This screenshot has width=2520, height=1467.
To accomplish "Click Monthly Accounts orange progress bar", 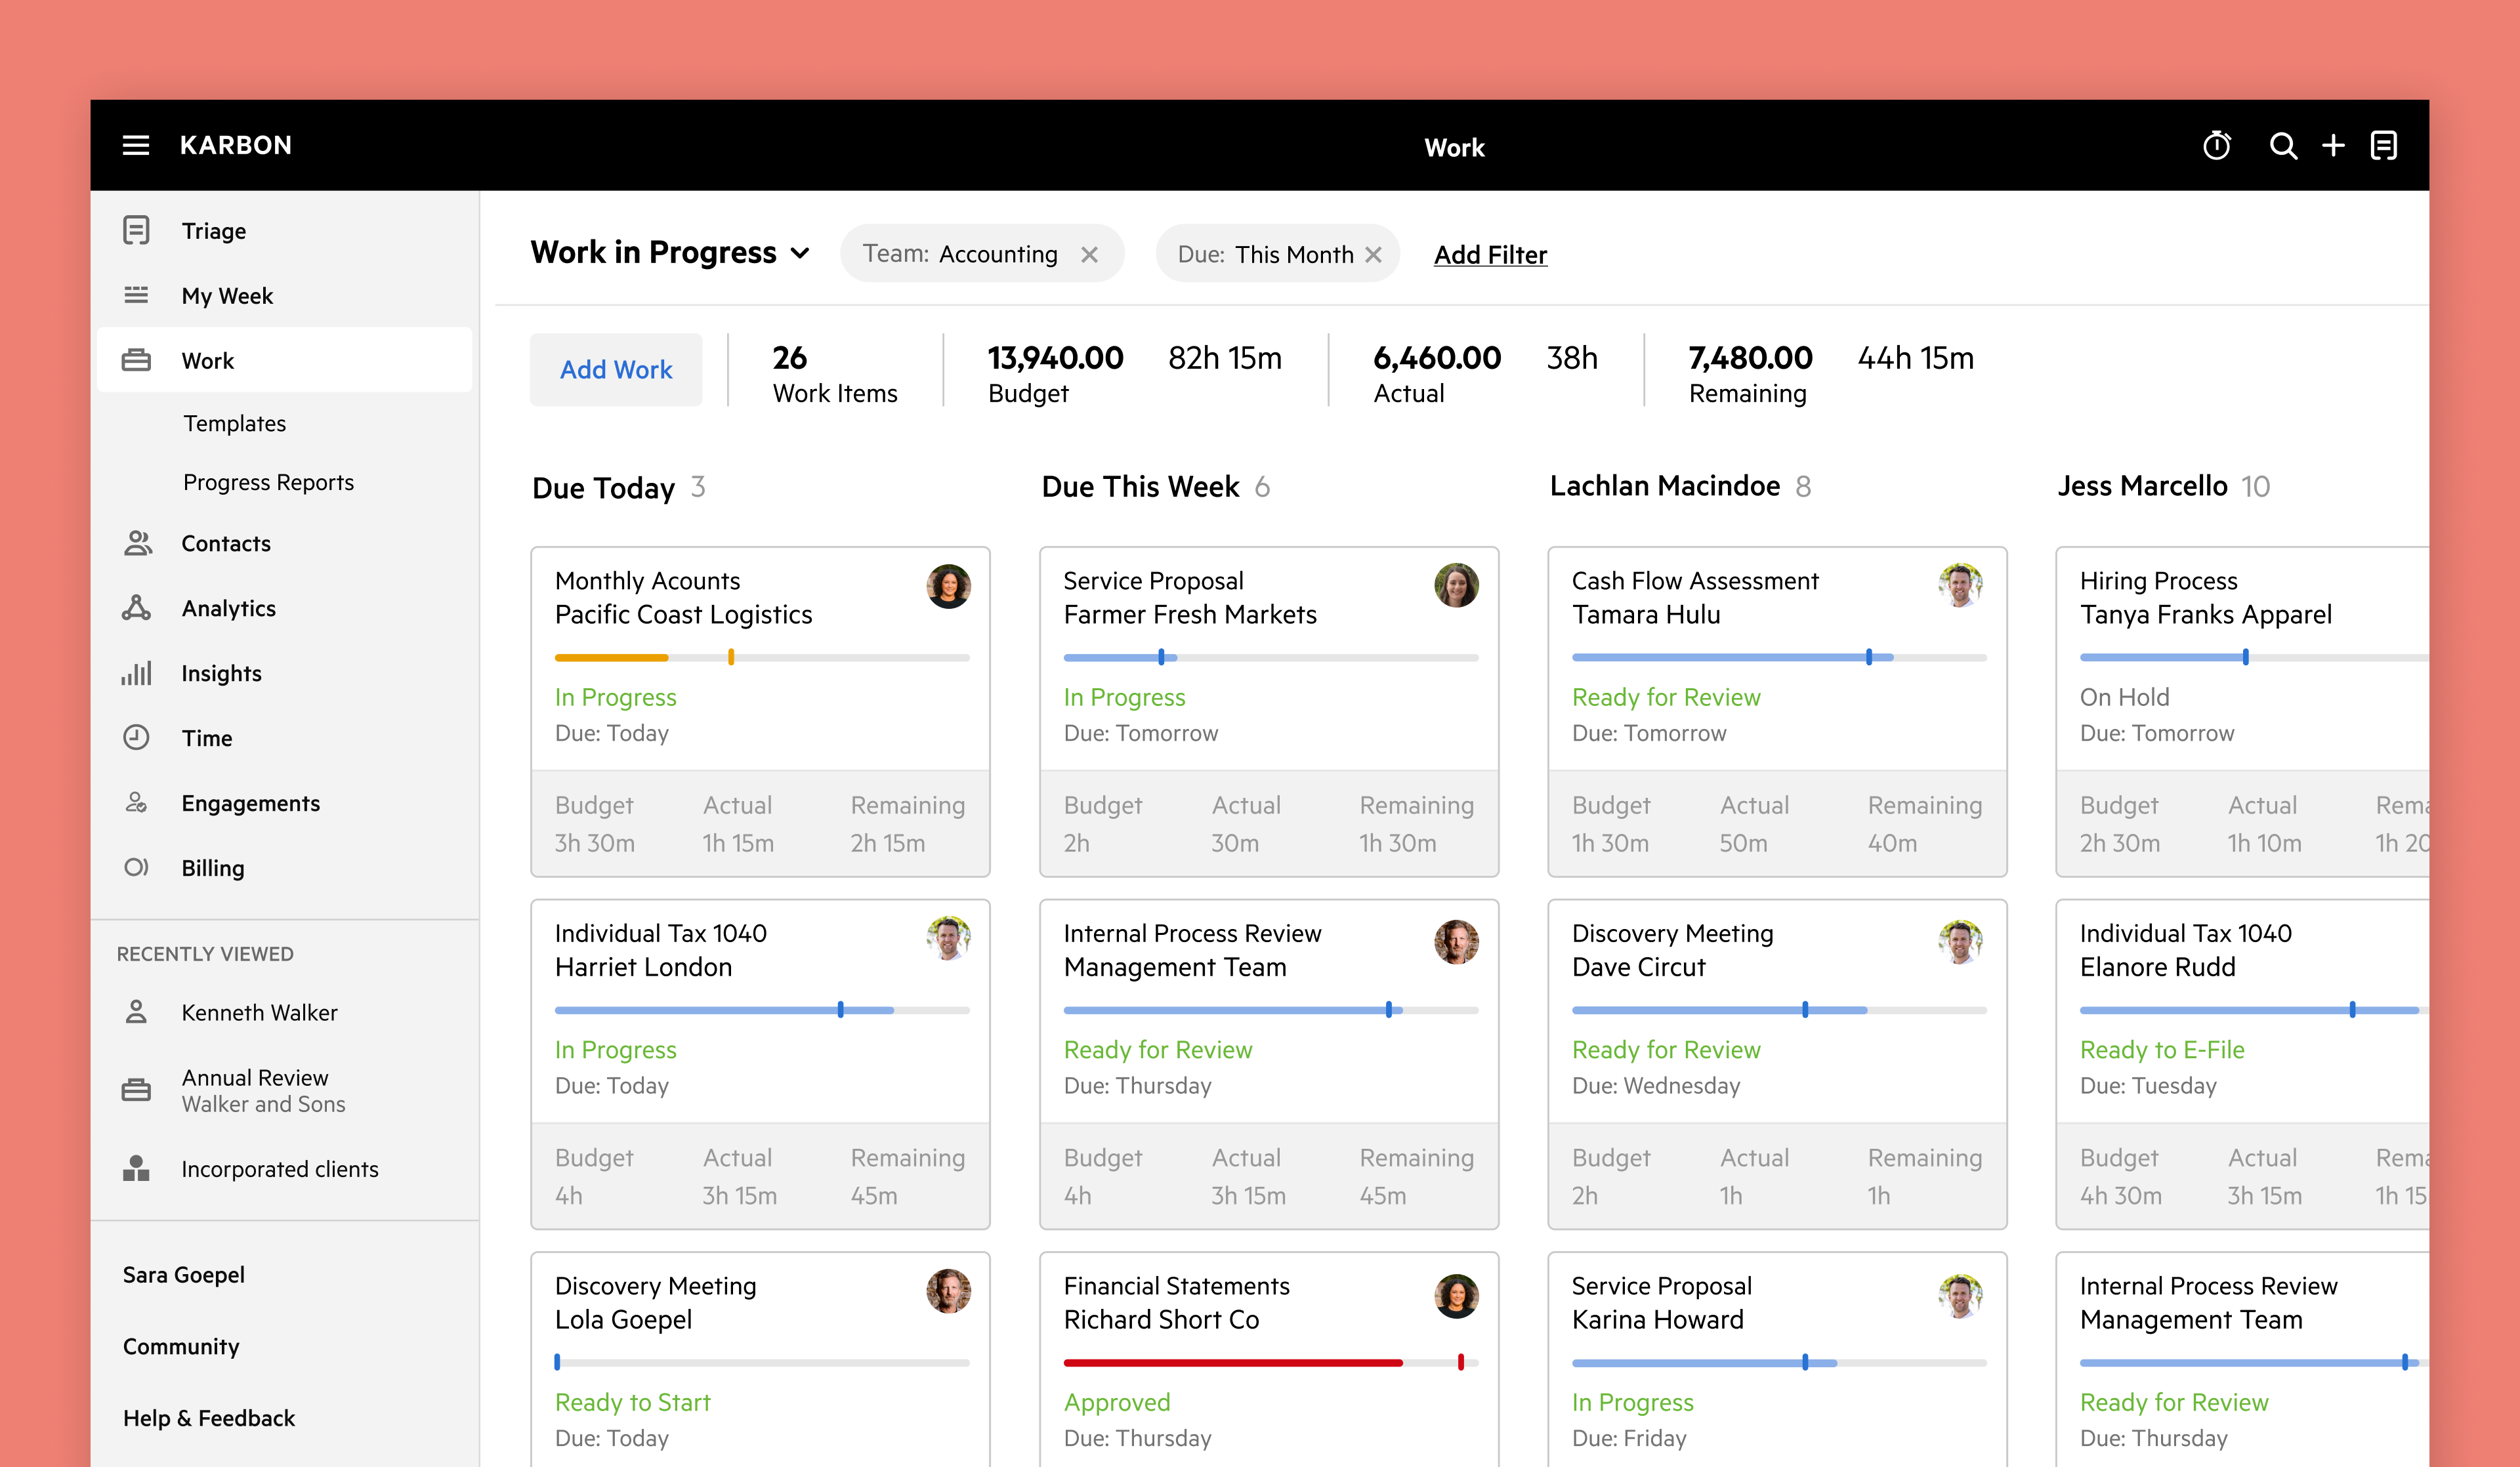I will 612,658.
